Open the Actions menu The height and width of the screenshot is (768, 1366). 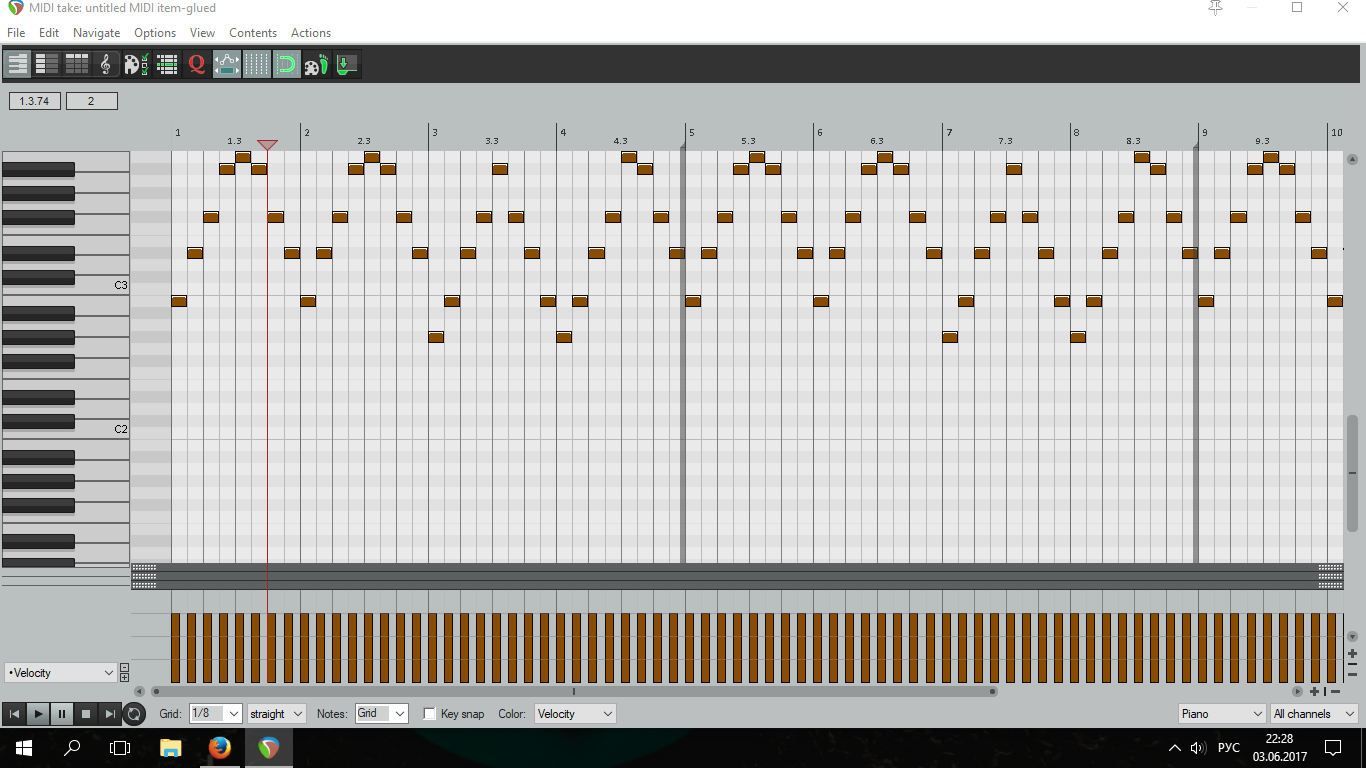pyautogui.click(x=311, y=33)
